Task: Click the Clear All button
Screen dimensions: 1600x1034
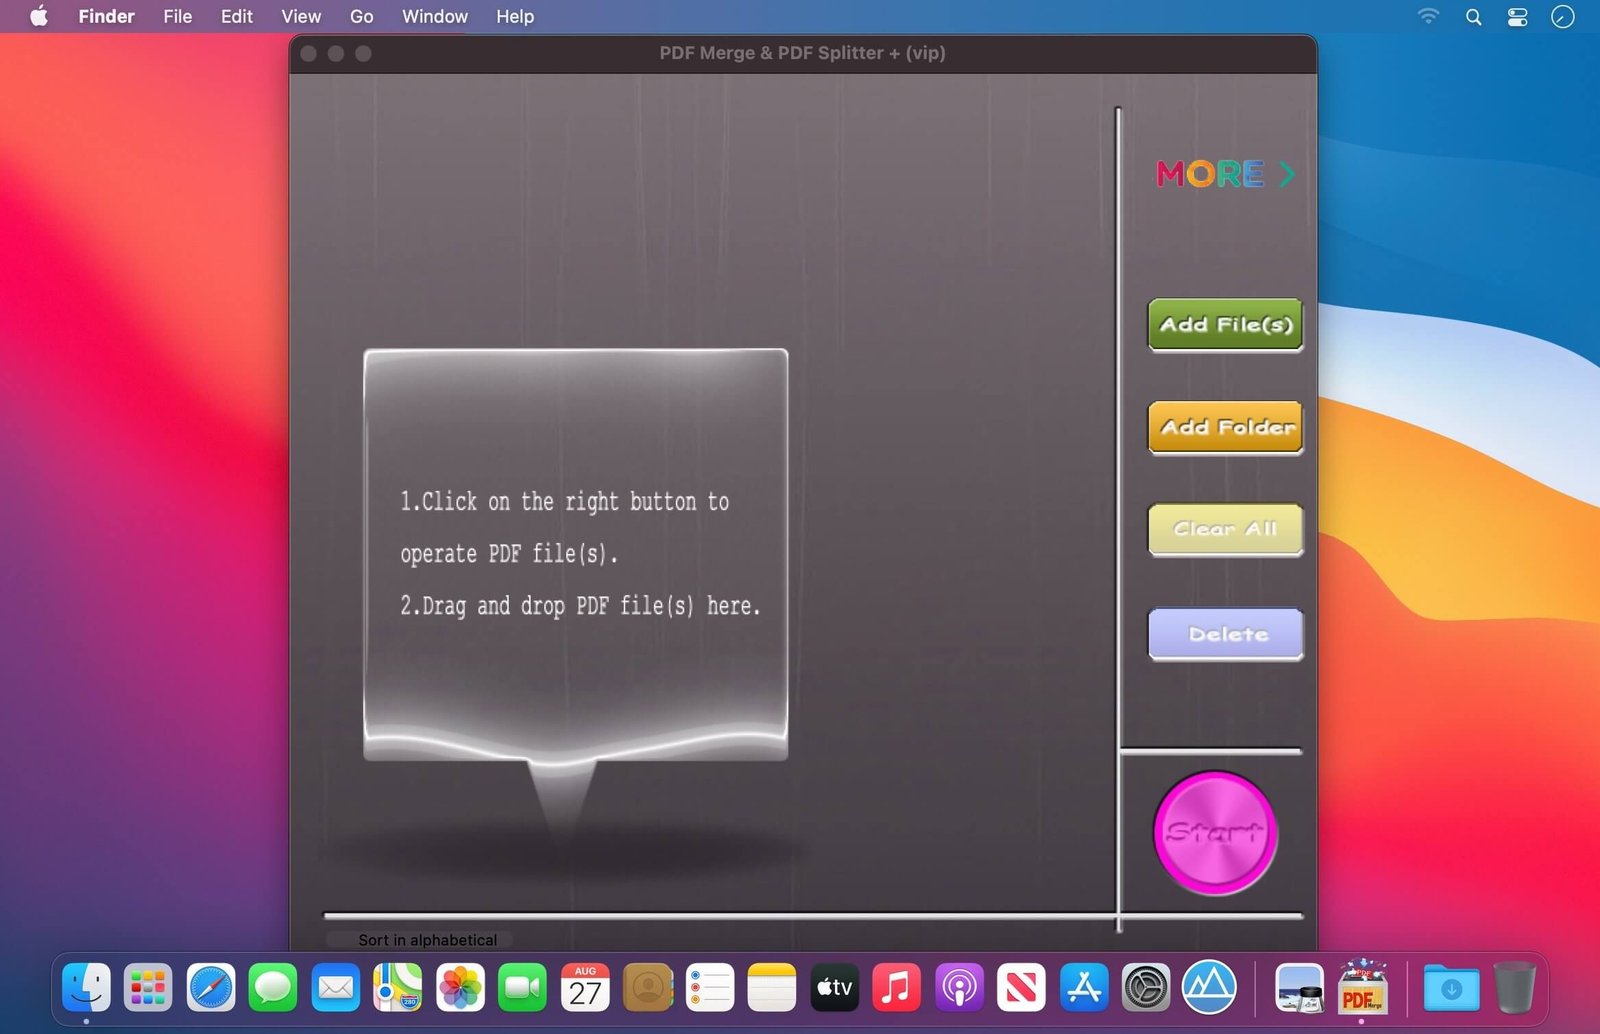Action: pos(1224,530)
